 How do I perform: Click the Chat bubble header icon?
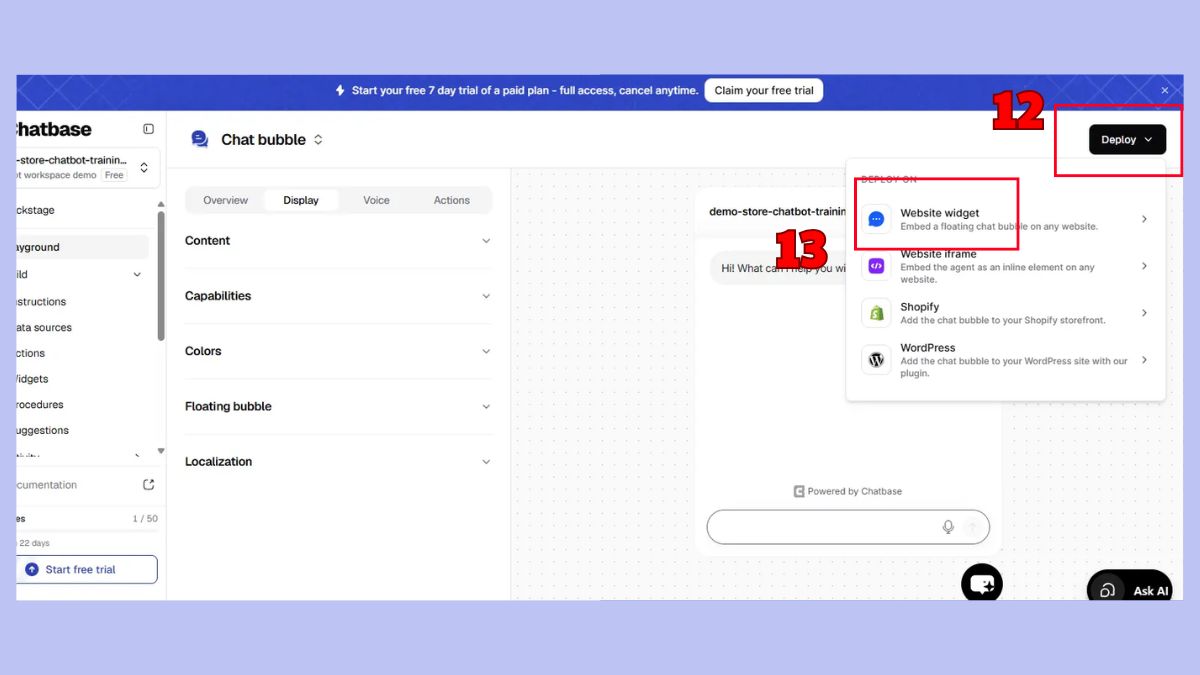[x=200, y=139]
